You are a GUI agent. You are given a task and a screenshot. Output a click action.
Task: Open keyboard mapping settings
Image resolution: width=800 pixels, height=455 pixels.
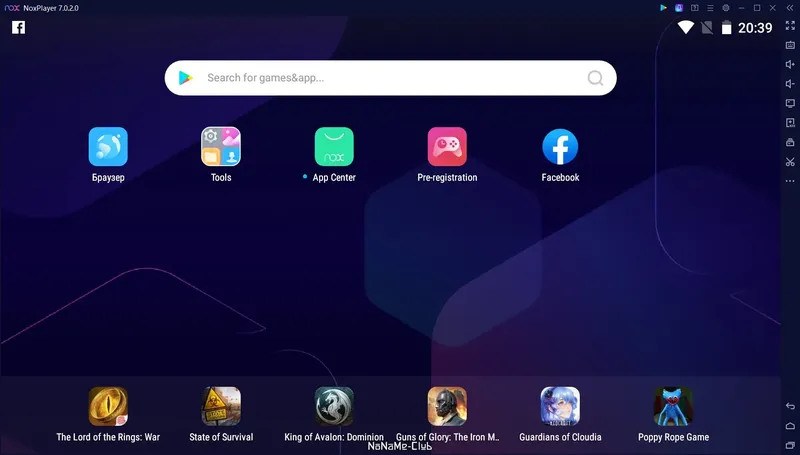coord(790,45)
